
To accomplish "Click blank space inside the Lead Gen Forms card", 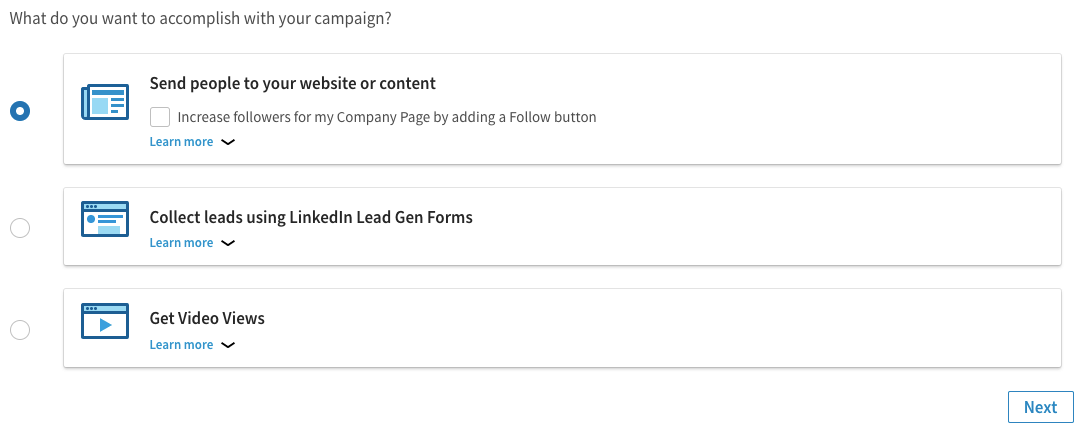I will pos(759,228).
